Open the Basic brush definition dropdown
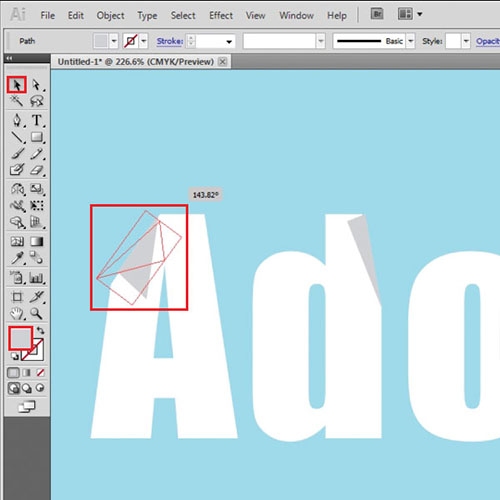The width and height of the screenshot is (500, 500). [411, 41]
